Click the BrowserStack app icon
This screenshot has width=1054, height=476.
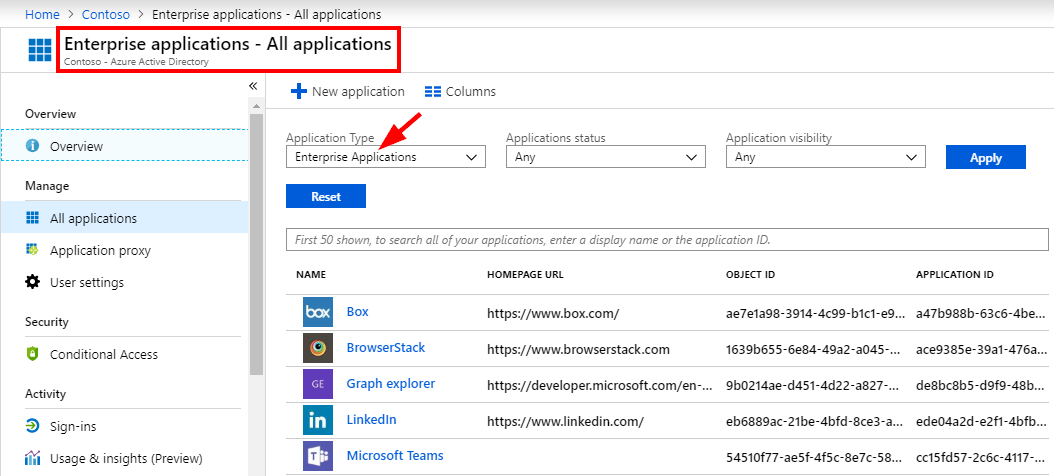317,348
